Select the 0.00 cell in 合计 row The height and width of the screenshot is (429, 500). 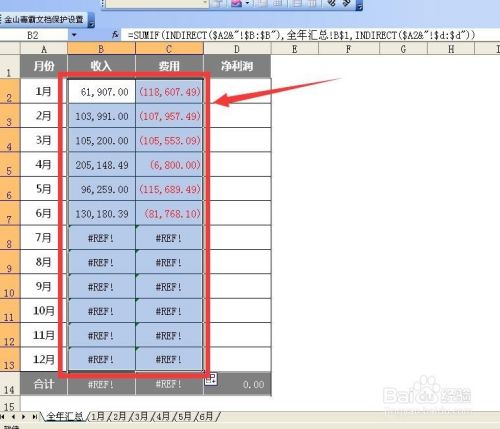[x=237, y=384]
